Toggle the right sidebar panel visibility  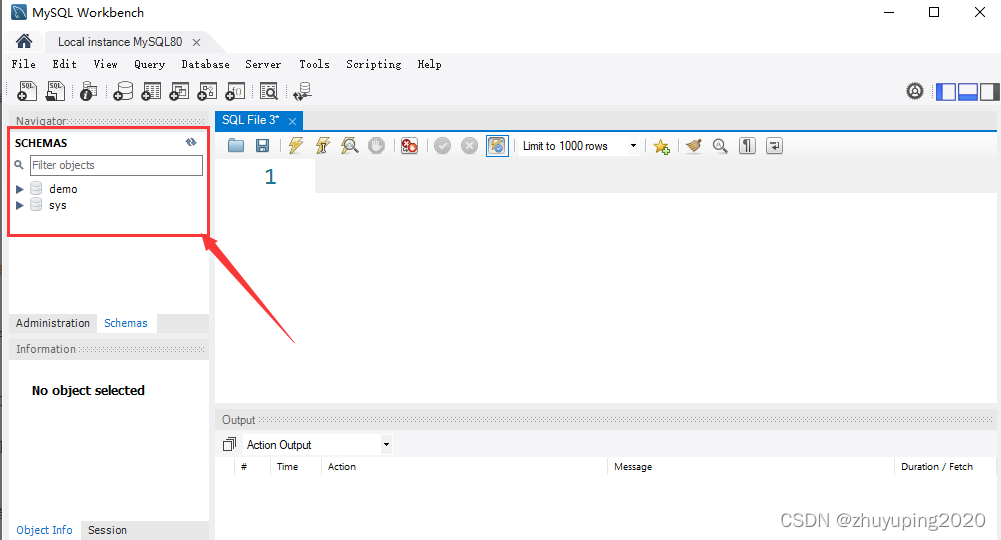990,92
